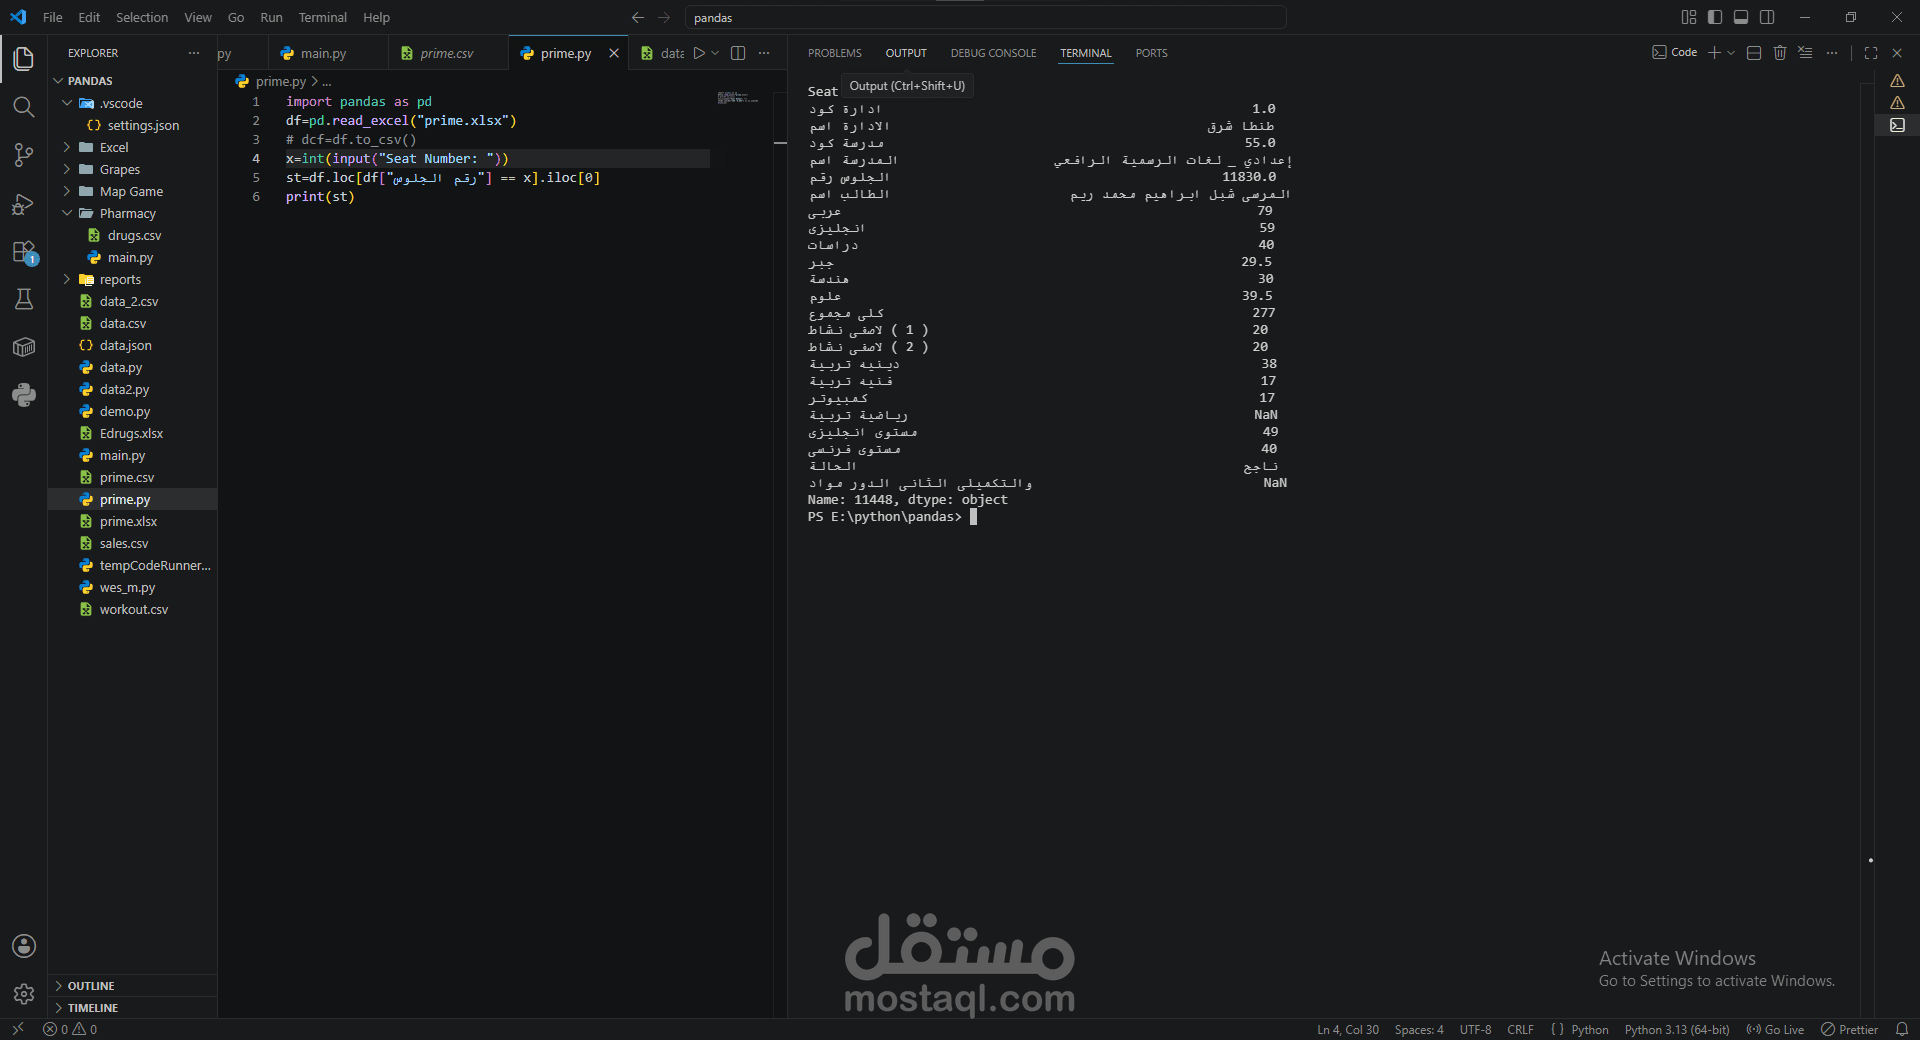Screen dimensions: 1920x1040
Task: Close the terminal panel
Action: [x=1897, y=53]
